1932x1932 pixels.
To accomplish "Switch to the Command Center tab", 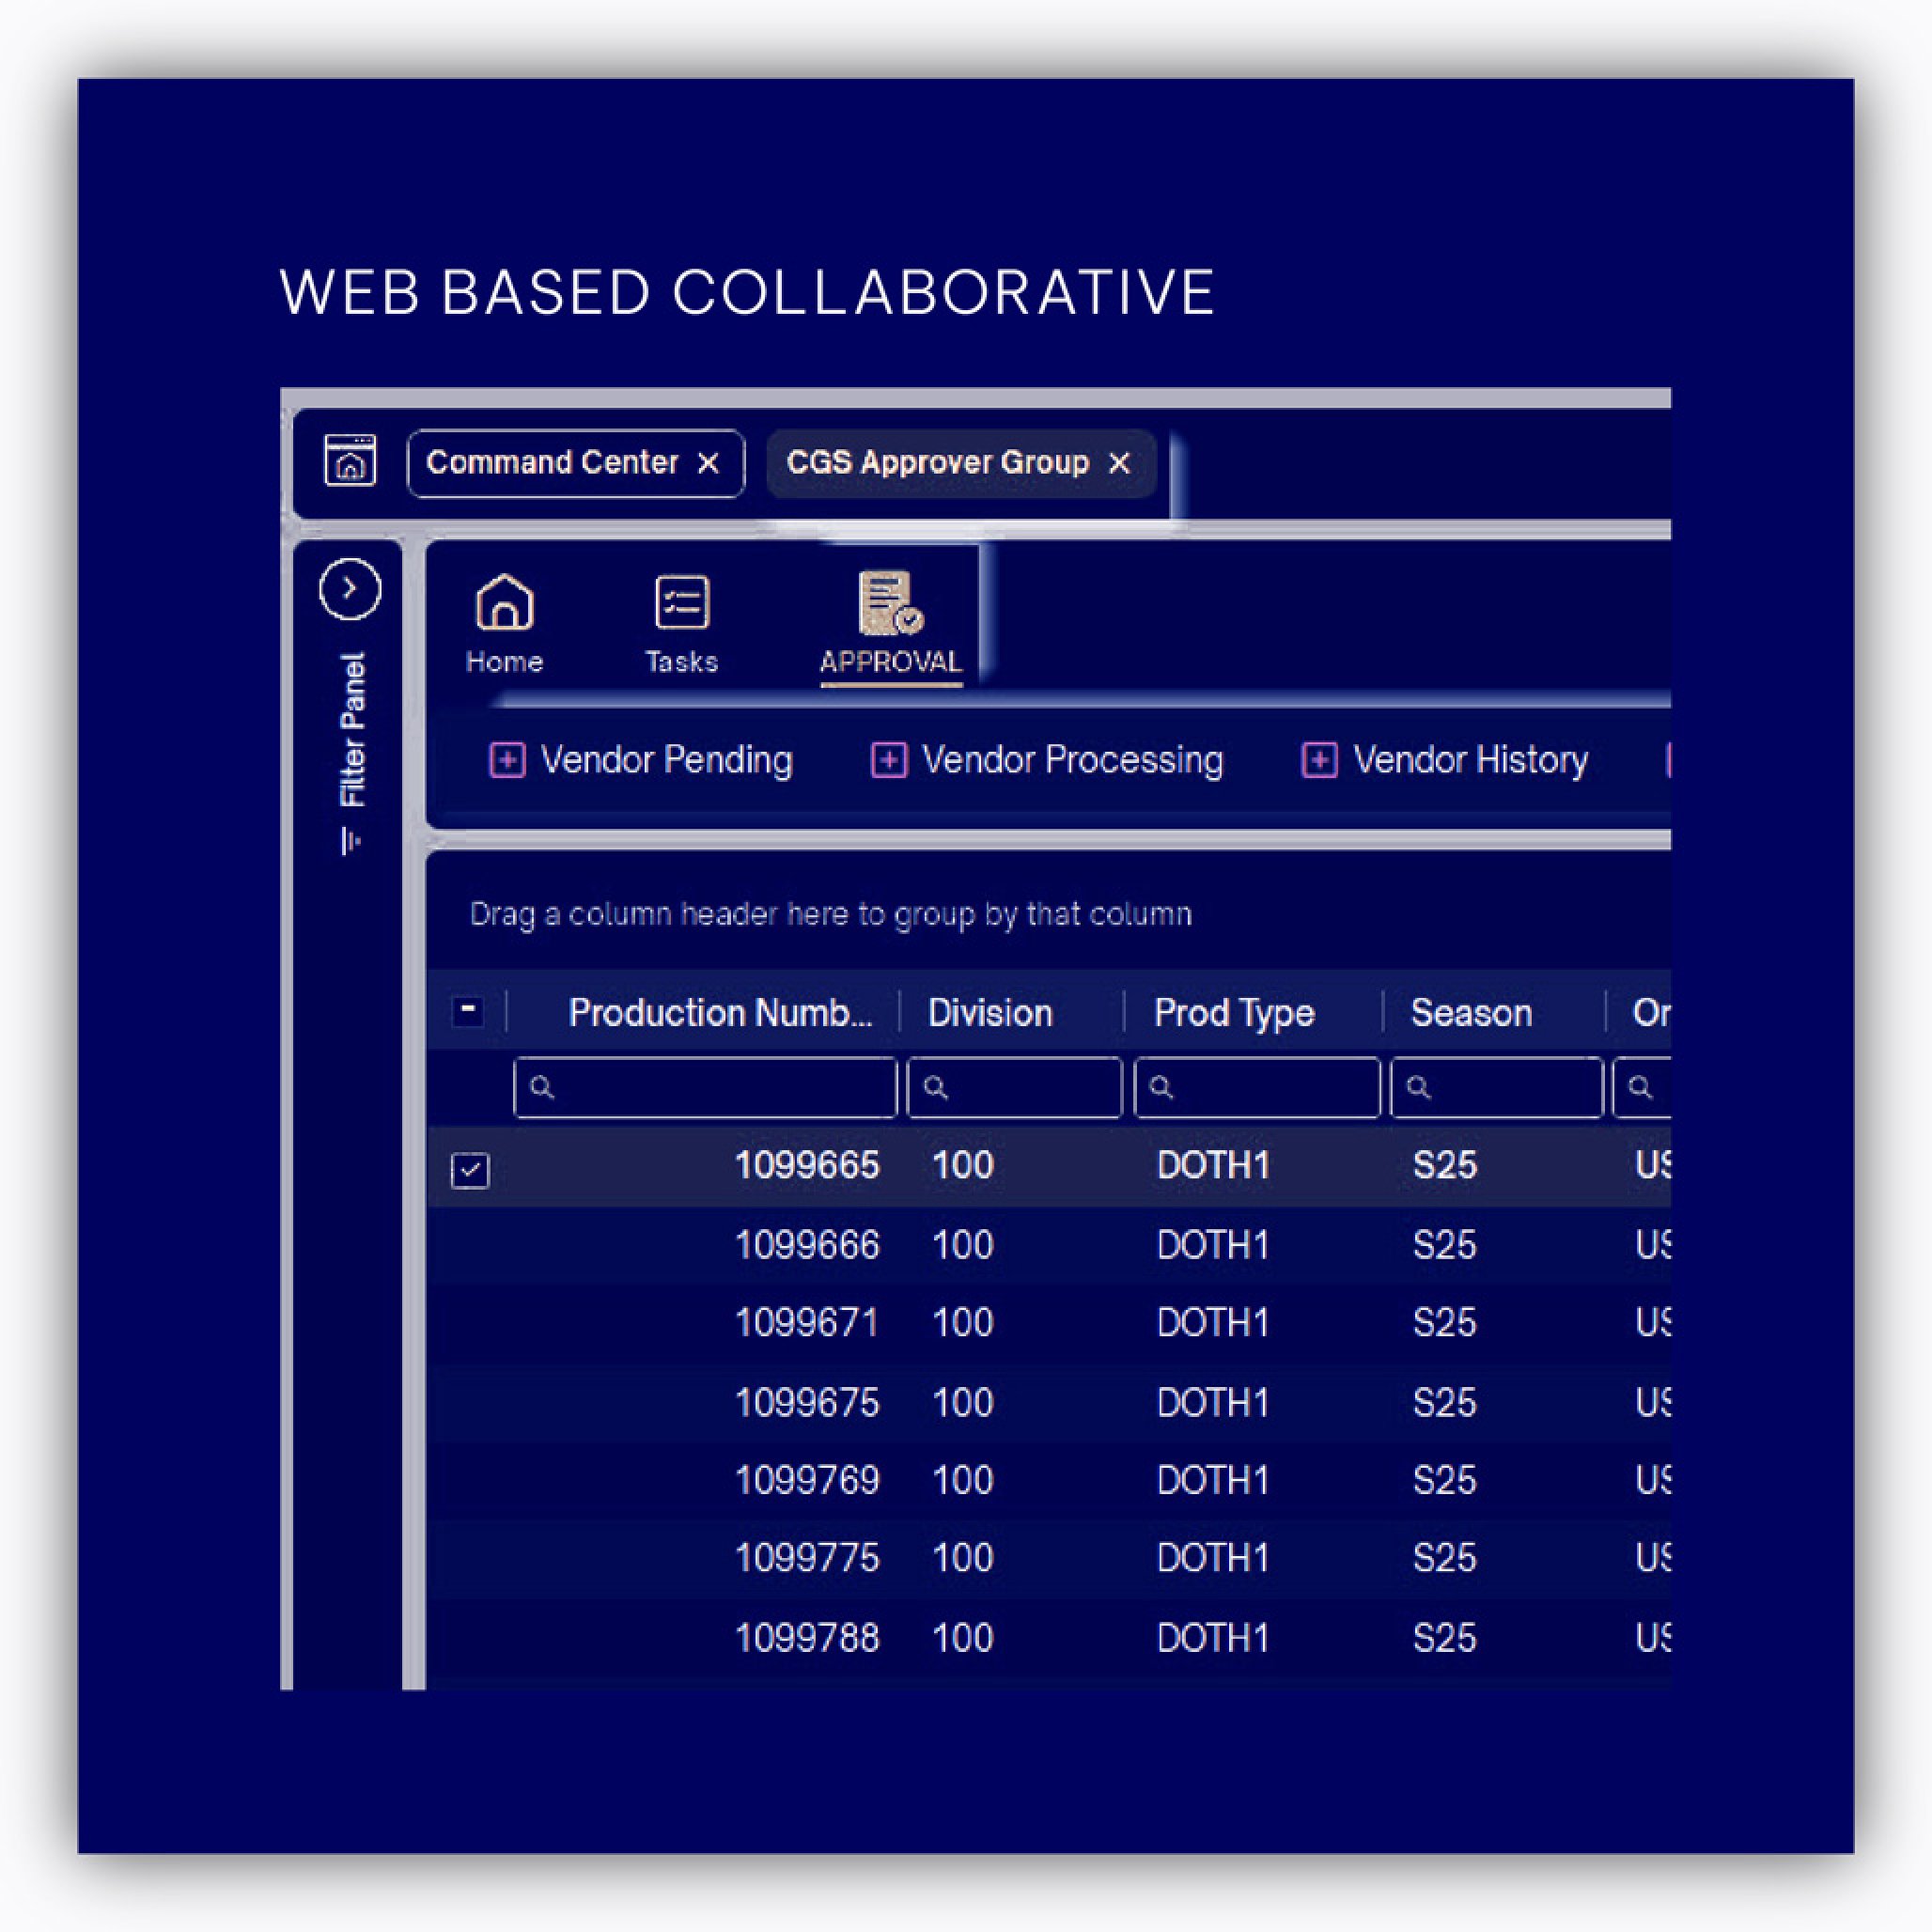I will 552,463.
